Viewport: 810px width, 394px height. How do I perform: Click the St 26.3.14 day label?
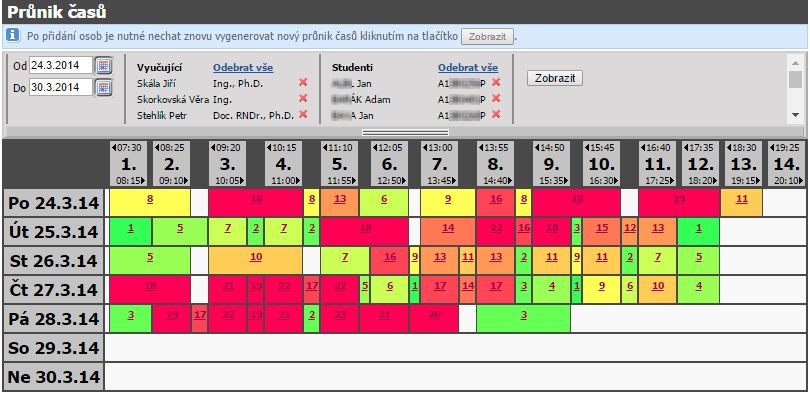[54, 261]
